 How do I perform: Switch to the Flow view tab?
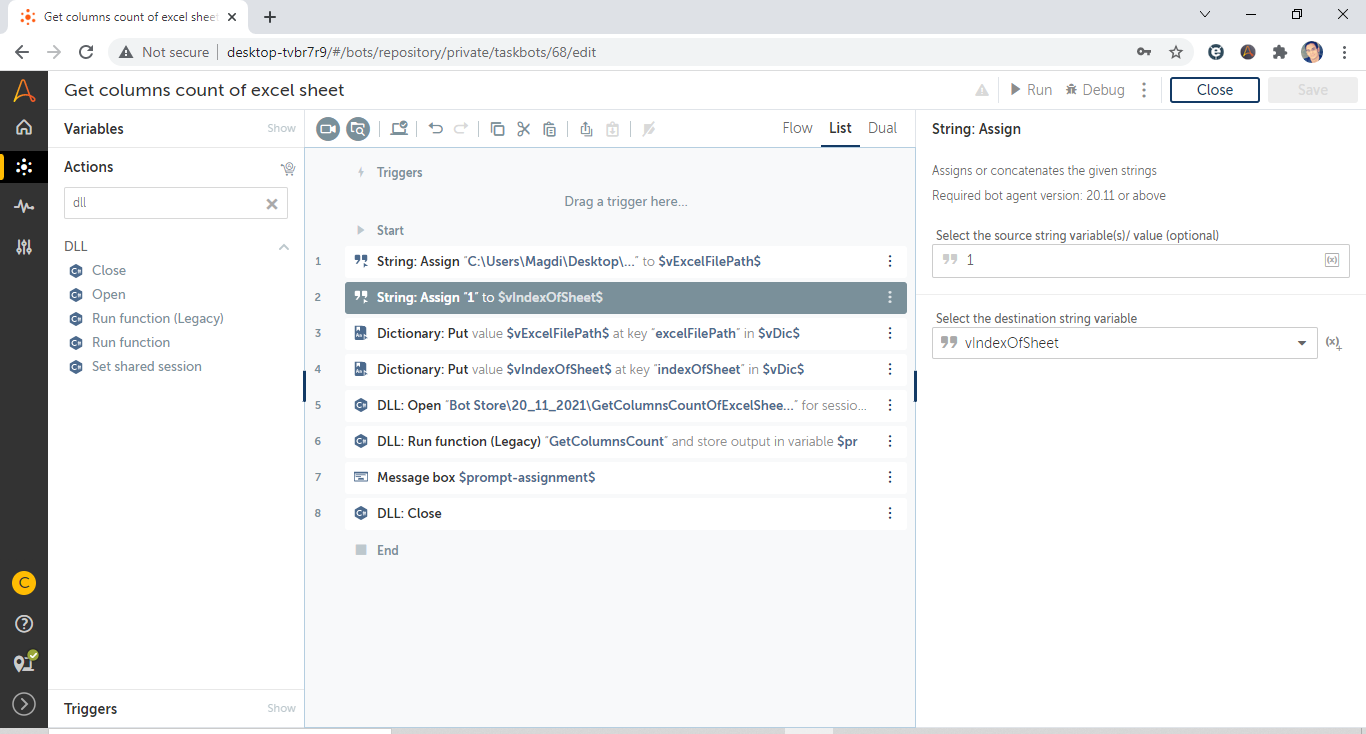(x=797, y=128)
